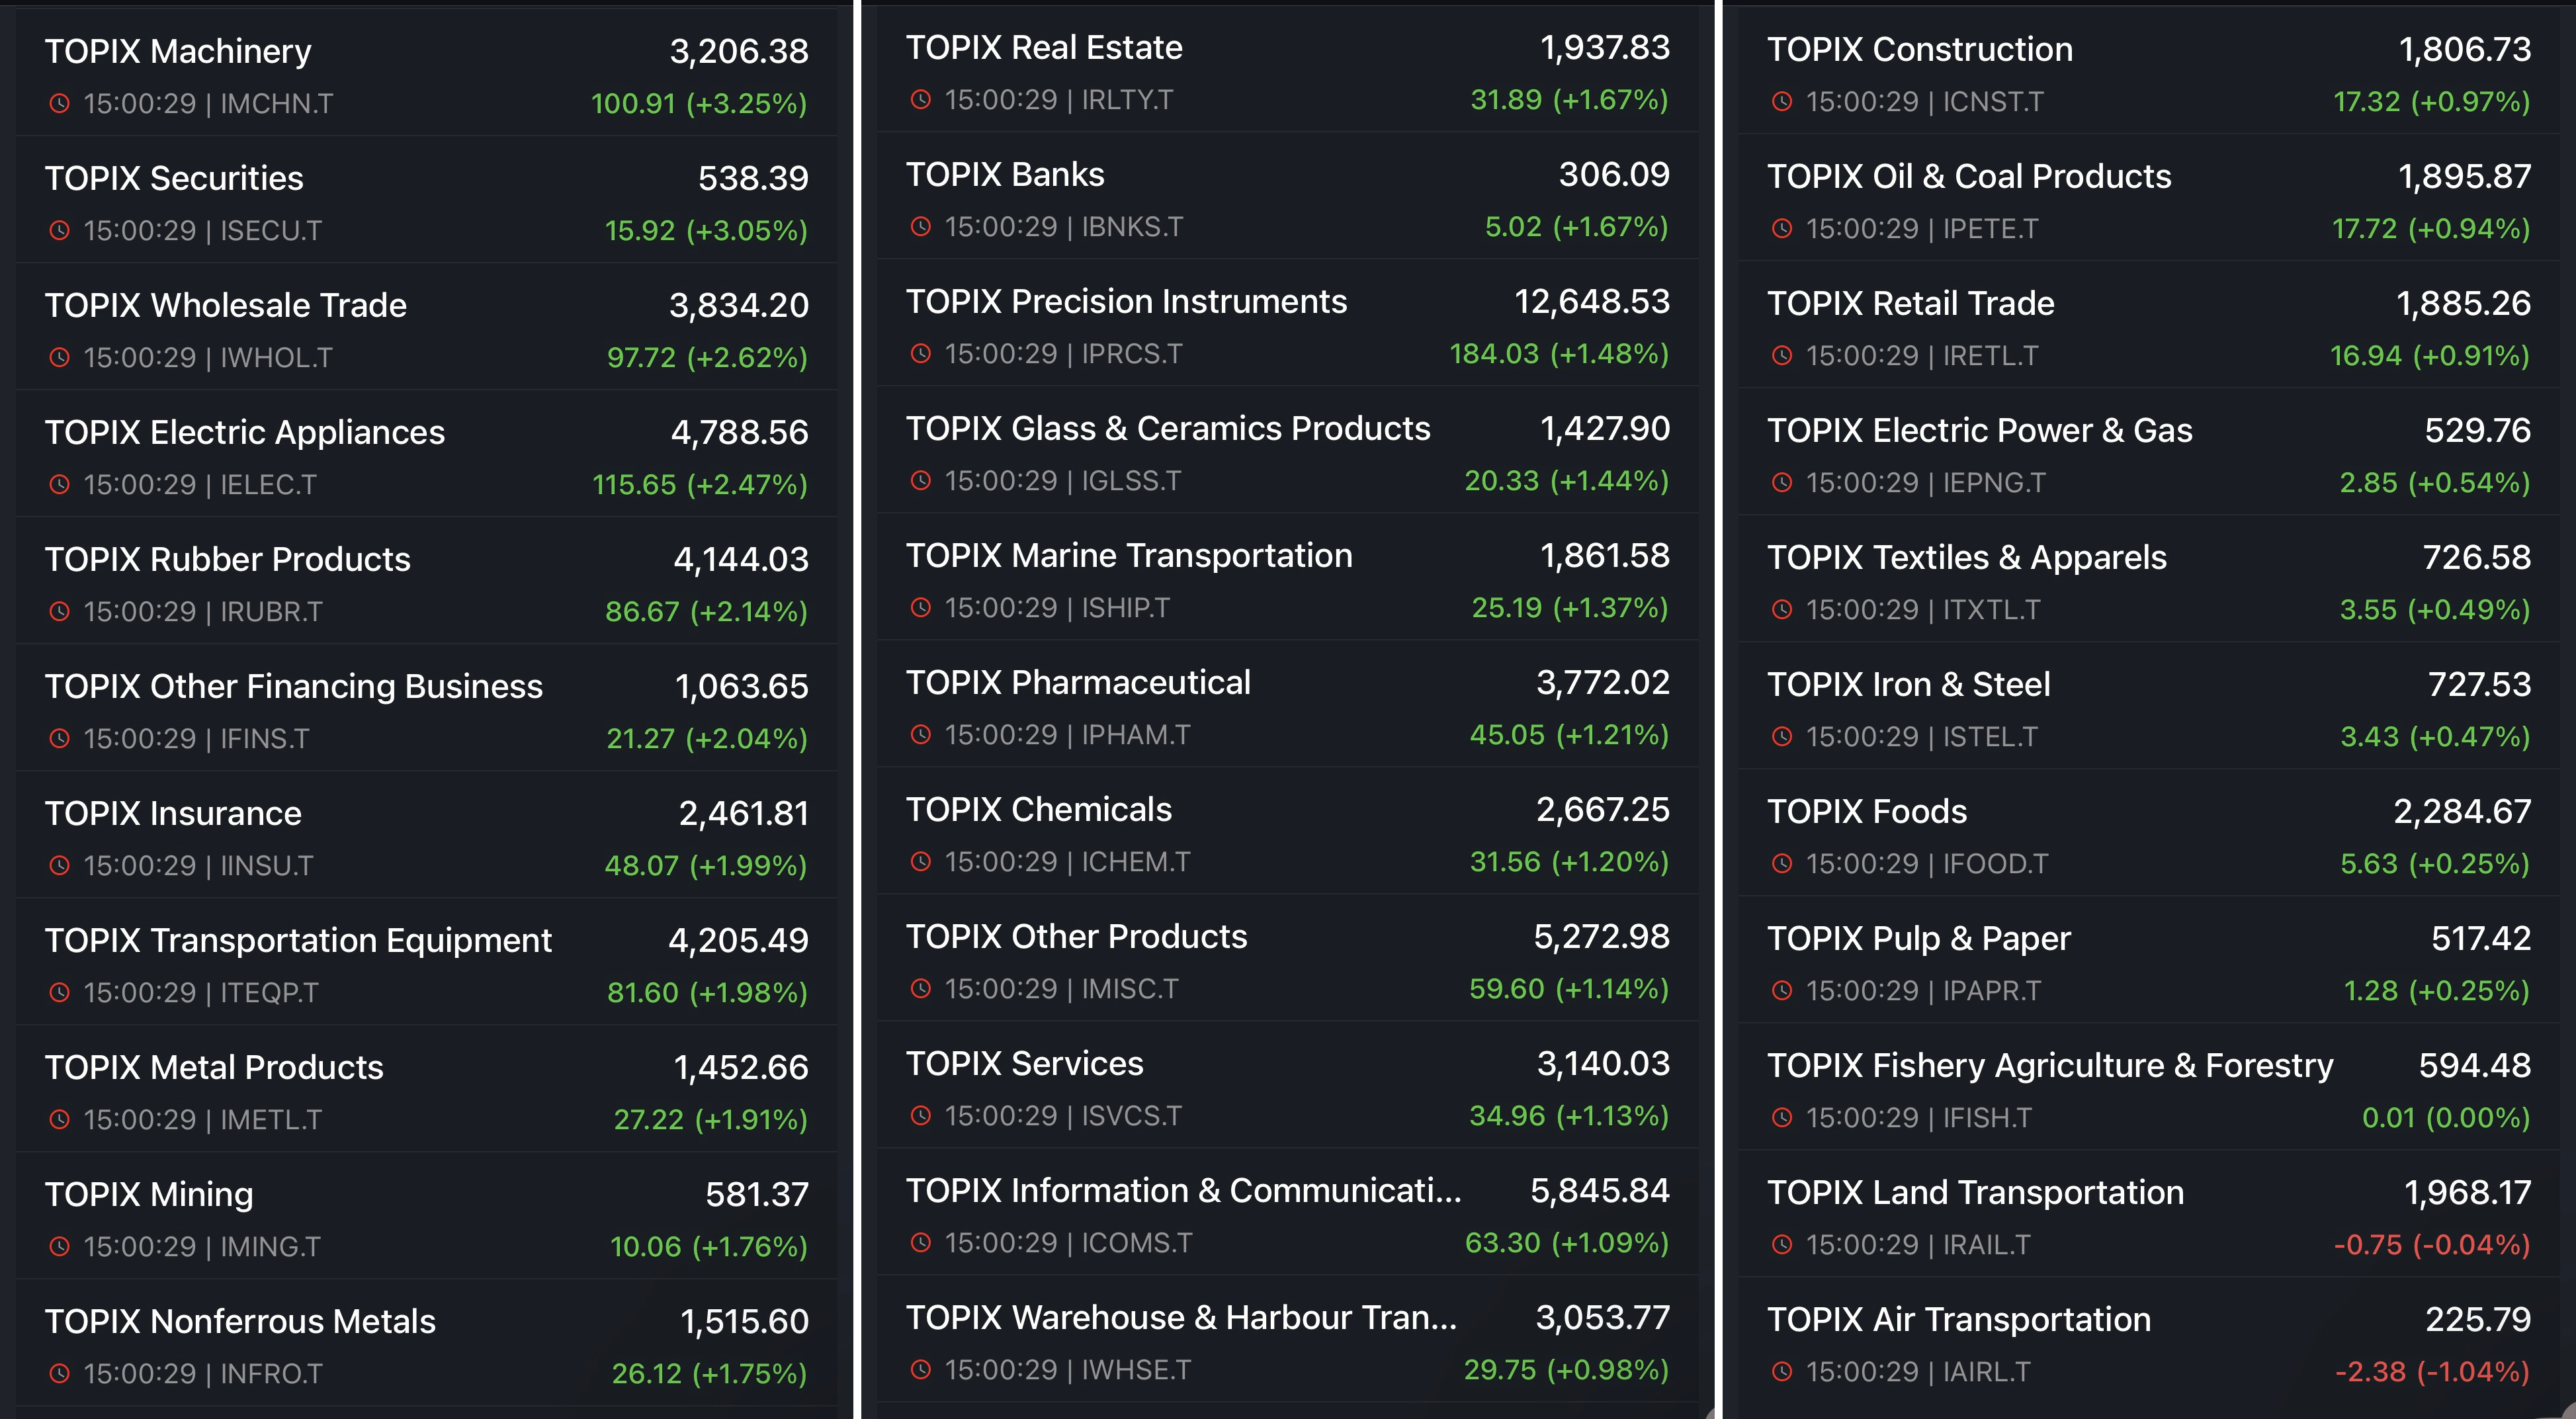Click the clock icon beside IWHOL.T

coord(60,357)
